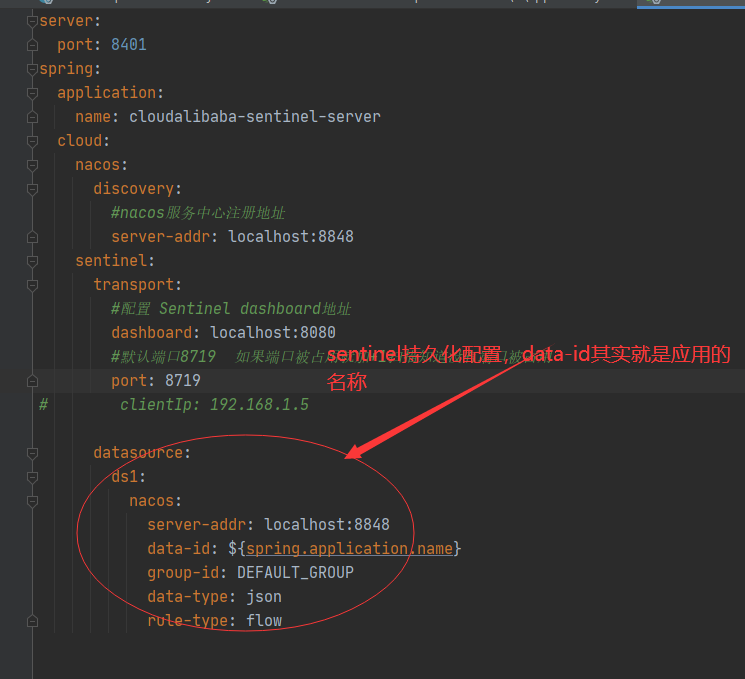Click the transport: key

point(137,285)
